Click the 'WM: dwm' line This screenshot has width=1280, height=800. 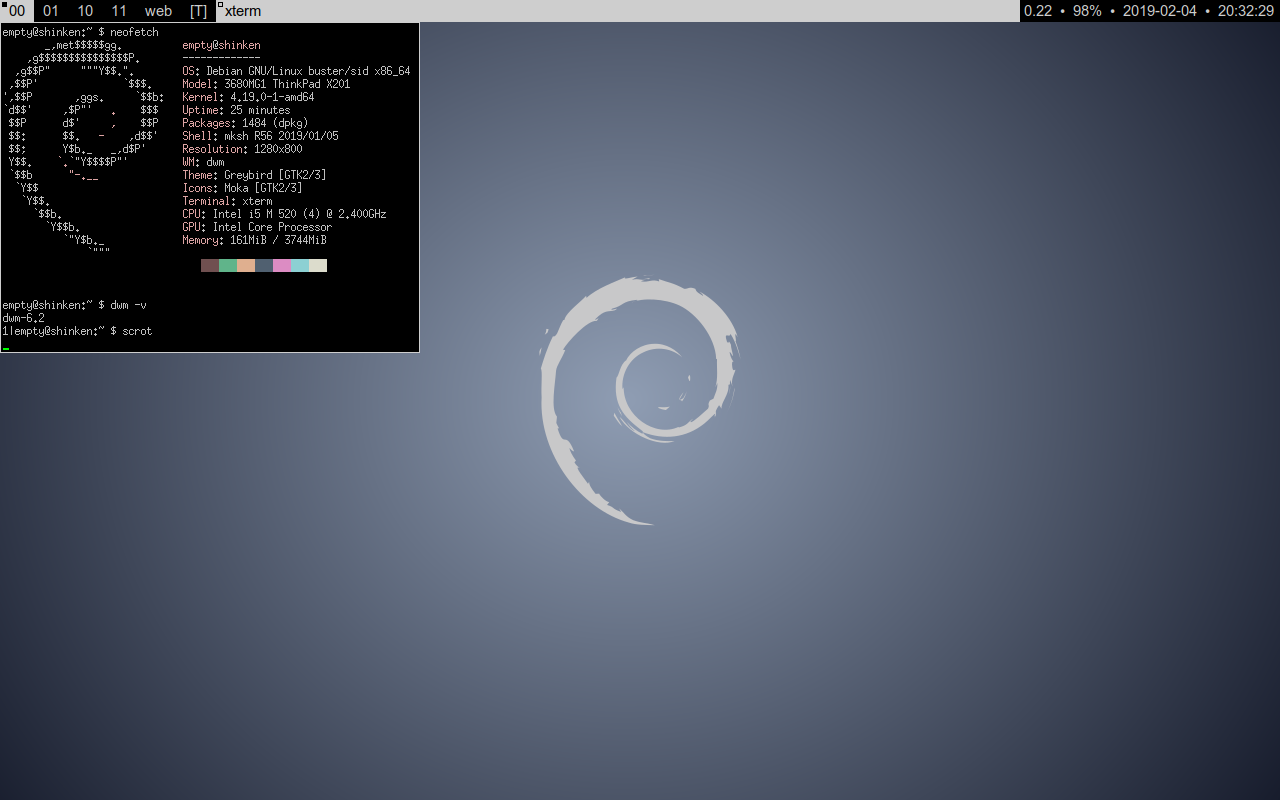[203, 162]
